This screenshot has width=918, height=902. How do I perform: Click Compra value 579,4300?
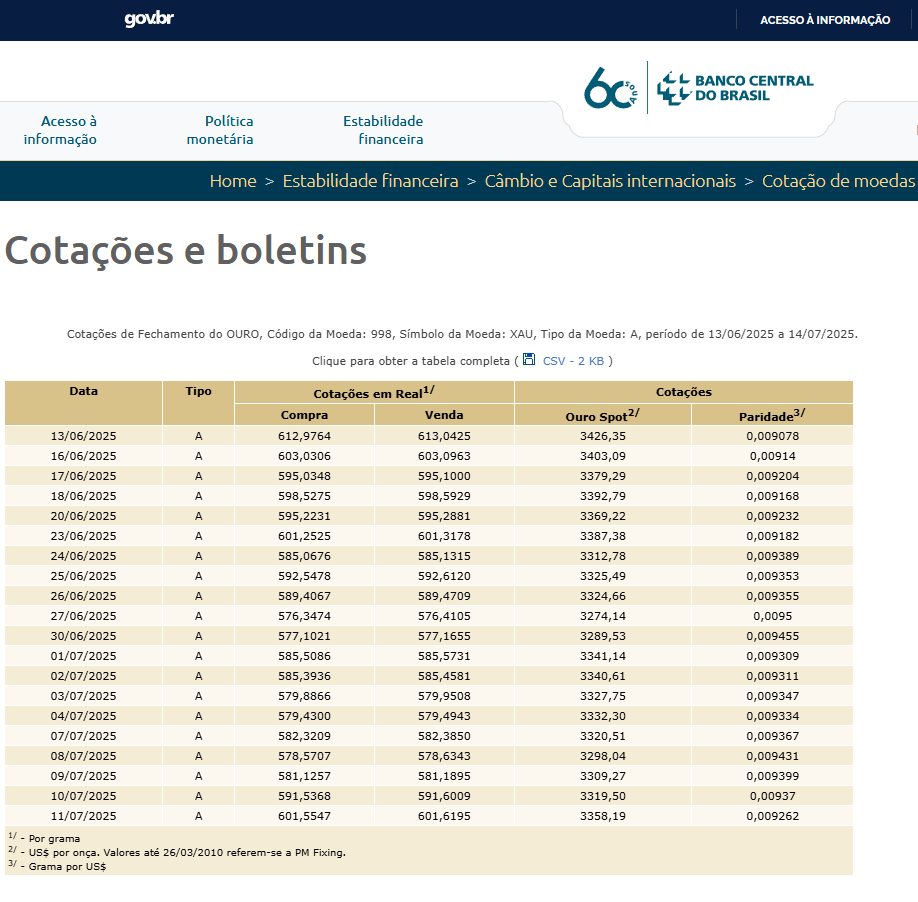(x=304, y=715)
